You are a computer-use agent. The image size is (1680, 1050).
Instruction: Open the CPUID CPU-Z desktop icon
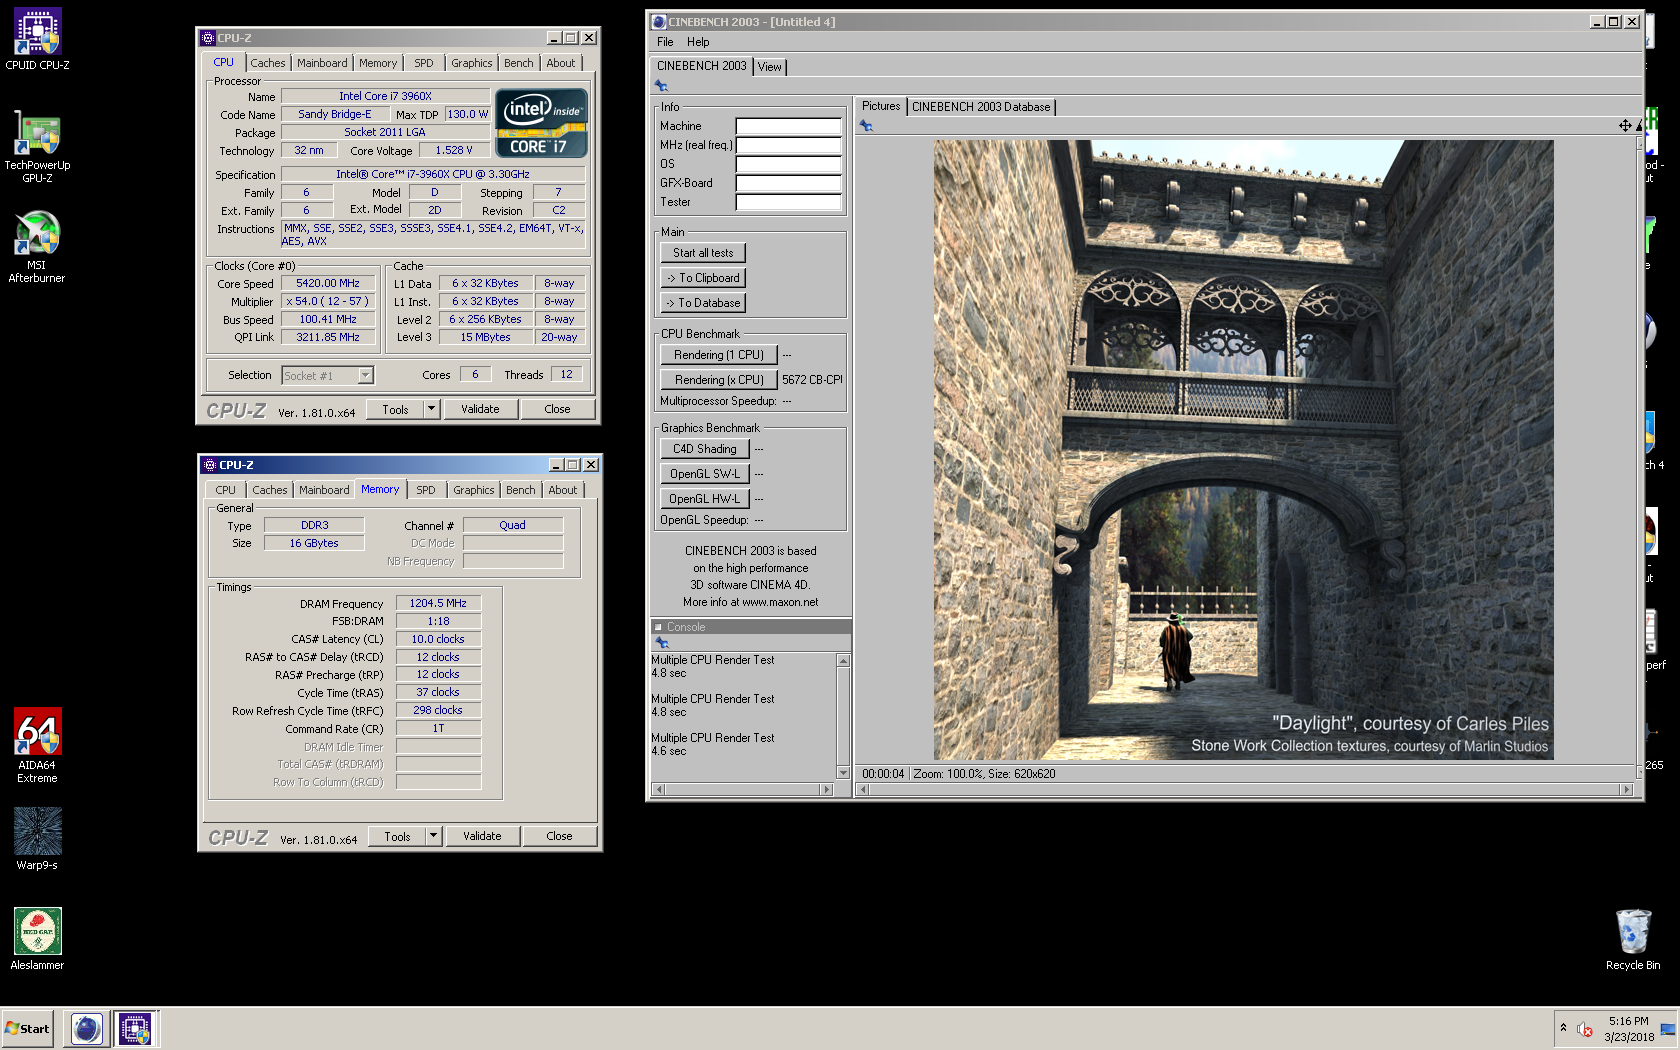(37, 40)
